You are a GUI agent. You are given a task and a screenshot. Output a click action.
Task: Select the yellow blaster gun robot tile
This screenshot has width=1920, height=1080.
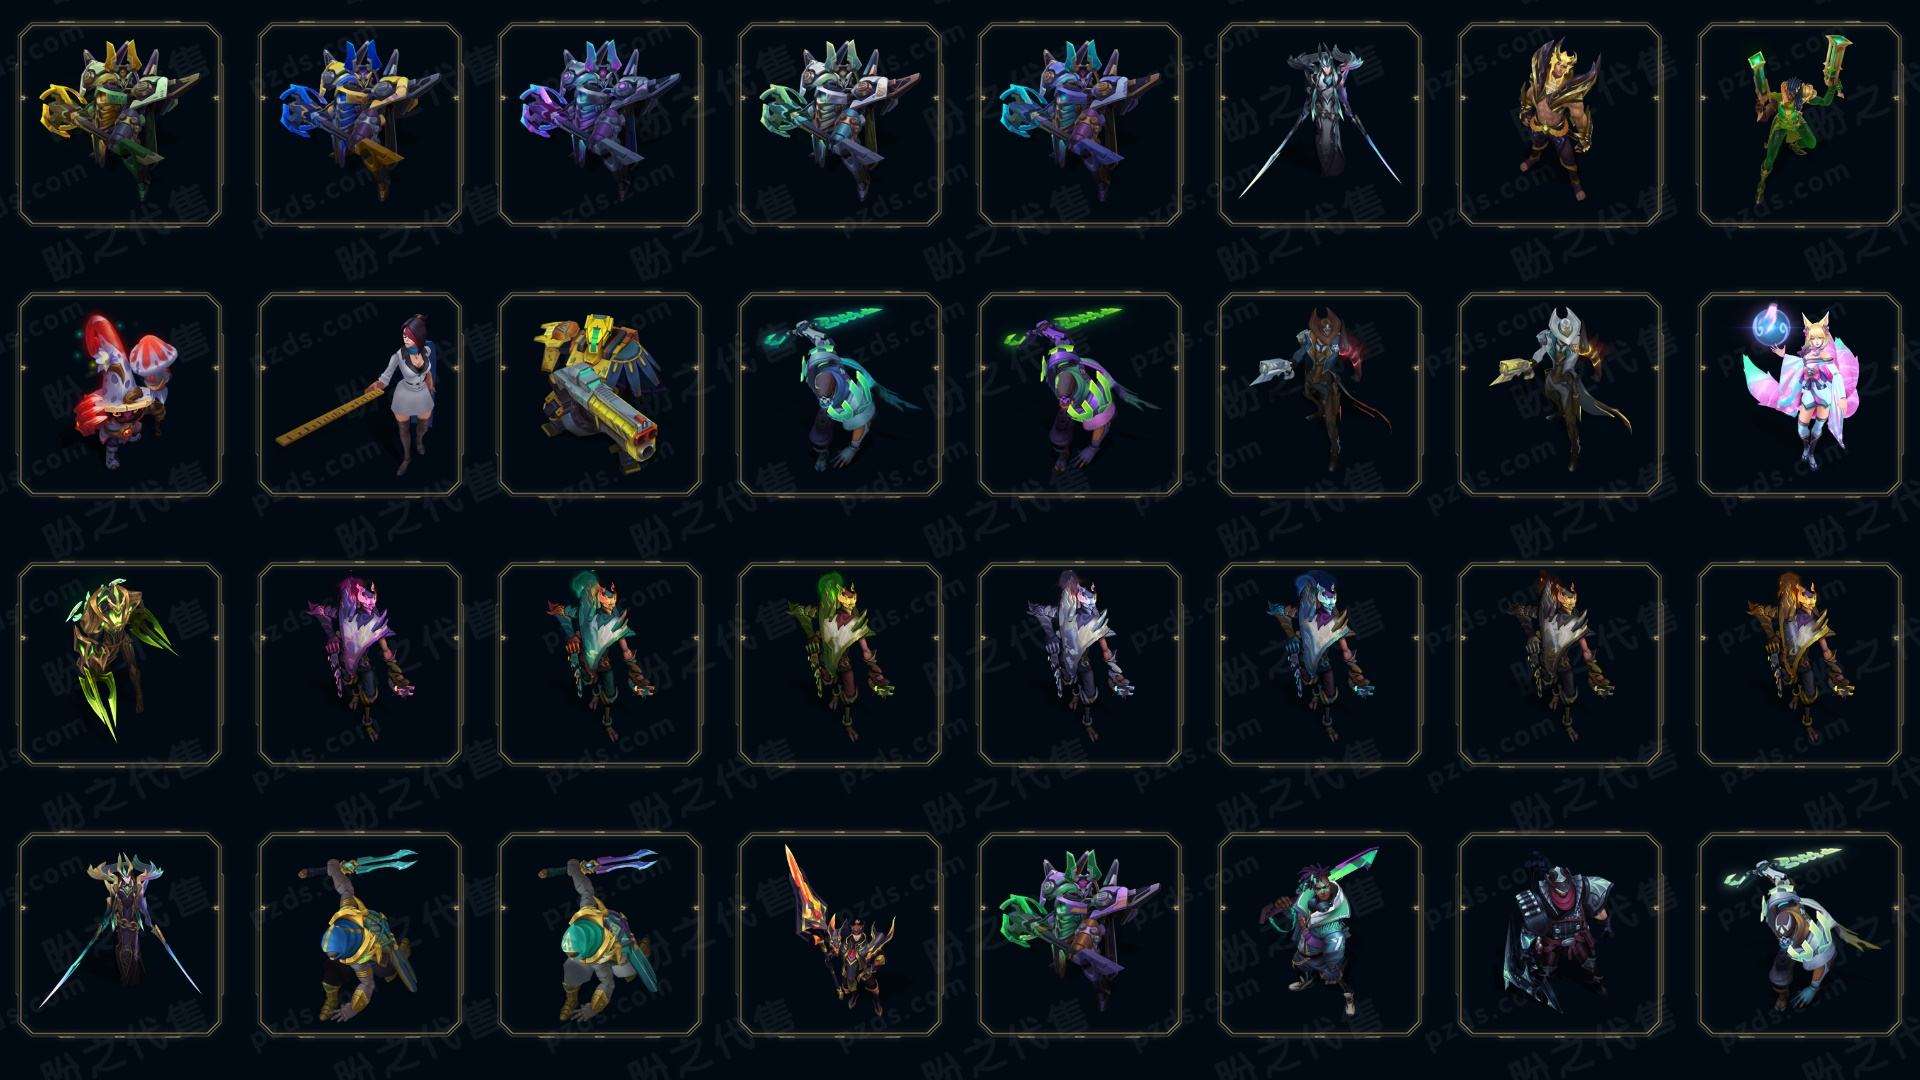(600, 394)
